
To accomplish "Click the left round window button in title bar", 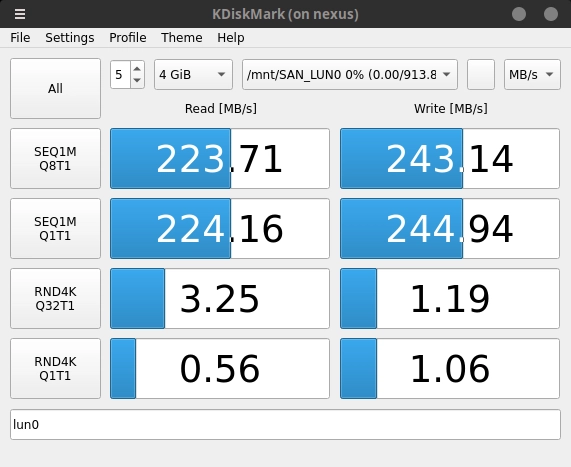I will pos(519,14).
